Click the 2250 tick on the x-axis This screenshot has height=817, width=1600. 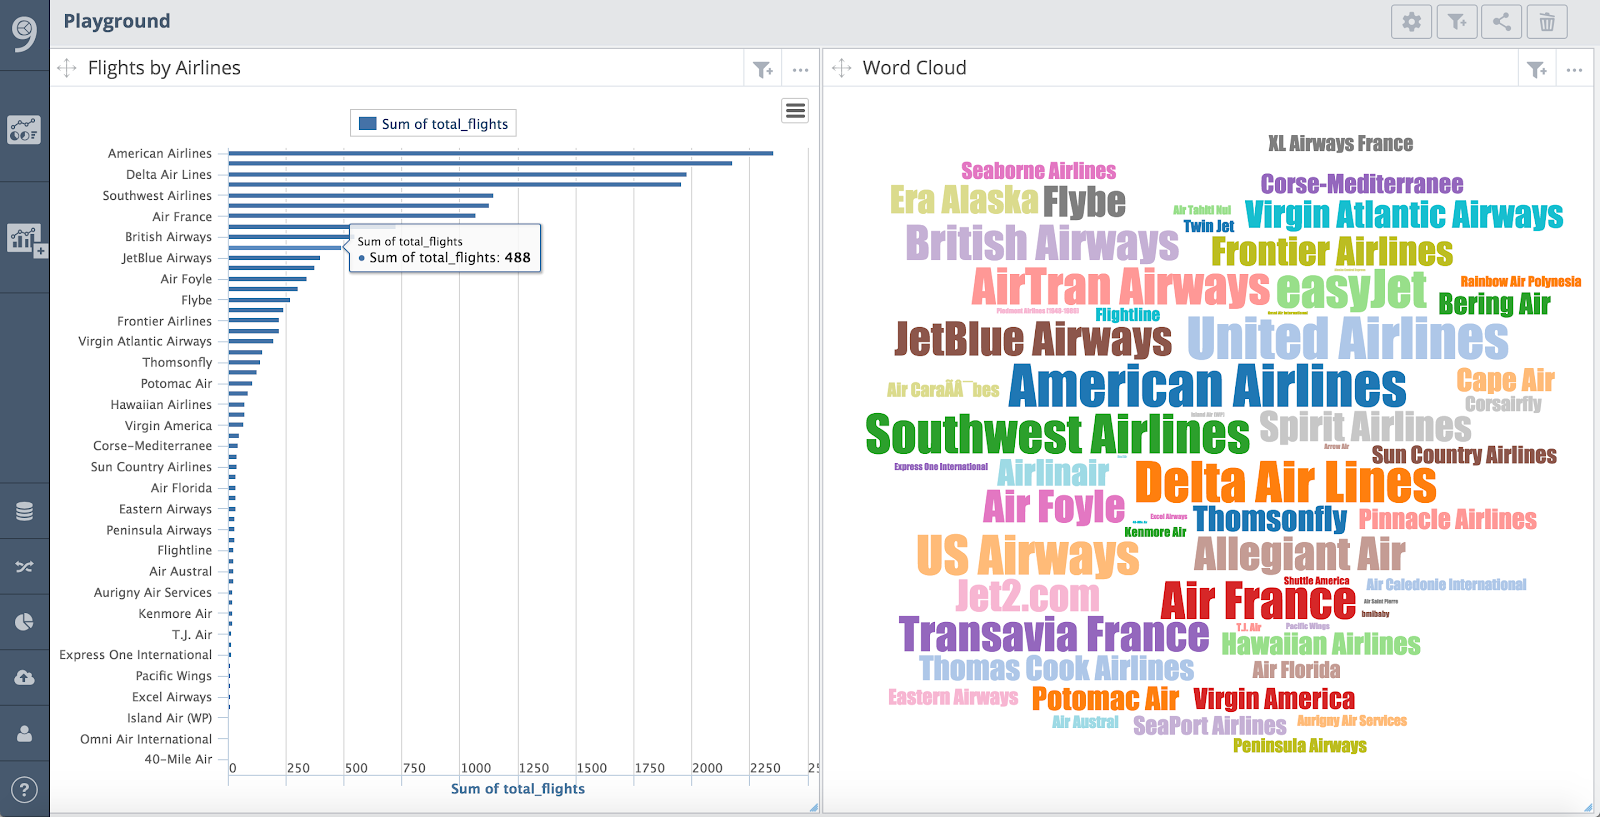click(x=765, y=768)
